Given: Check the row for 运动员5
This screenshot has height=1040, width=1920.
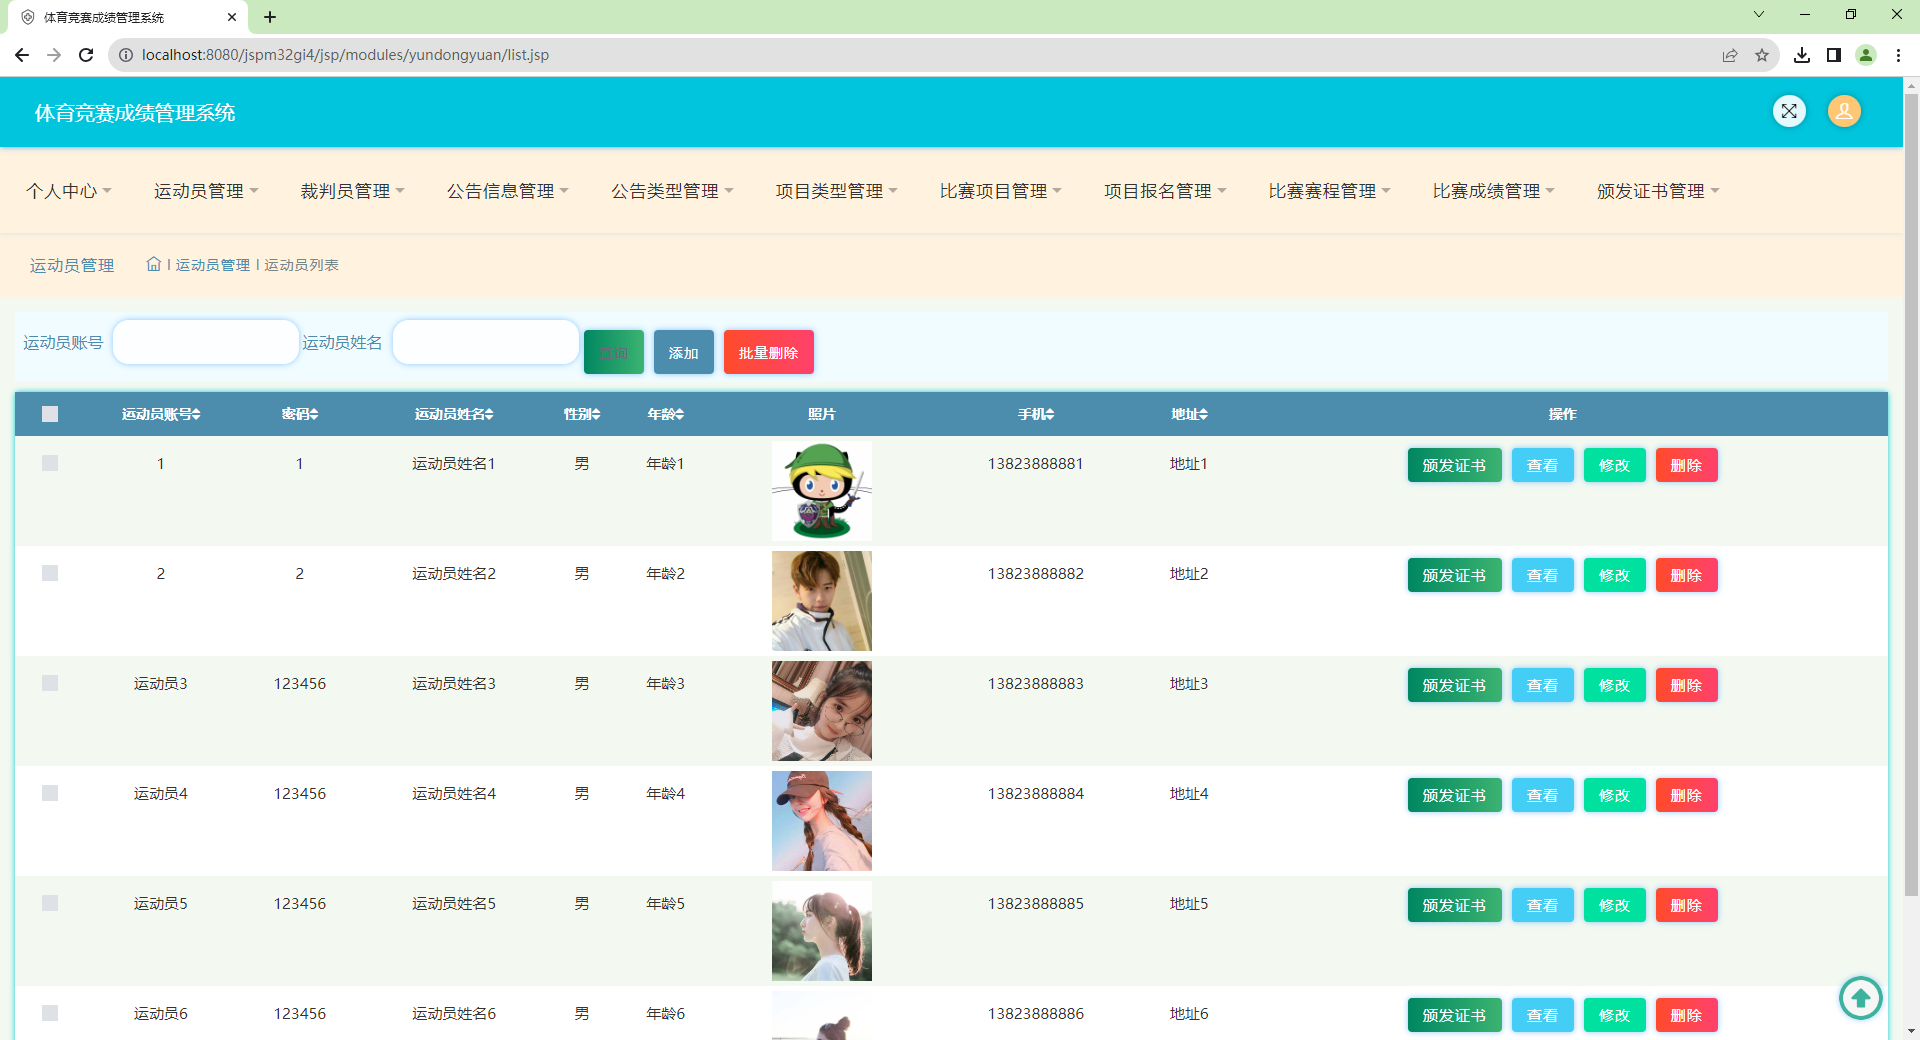Looking at the screenshot, I should 50,903.
